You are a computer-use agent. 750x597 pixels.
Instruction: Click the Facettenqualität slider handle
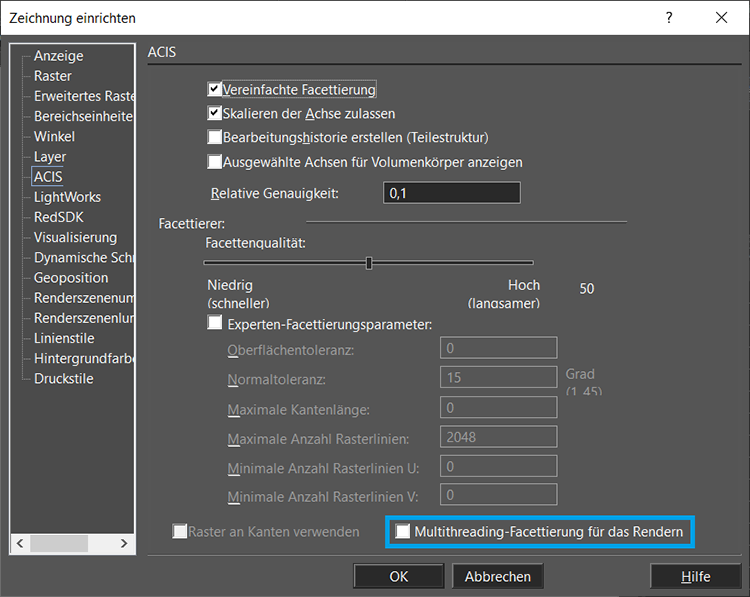click(369, 263)
